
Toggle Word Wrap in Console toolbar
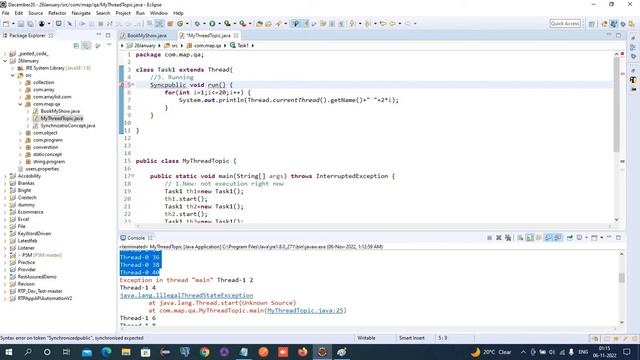[x=538, y=238]
